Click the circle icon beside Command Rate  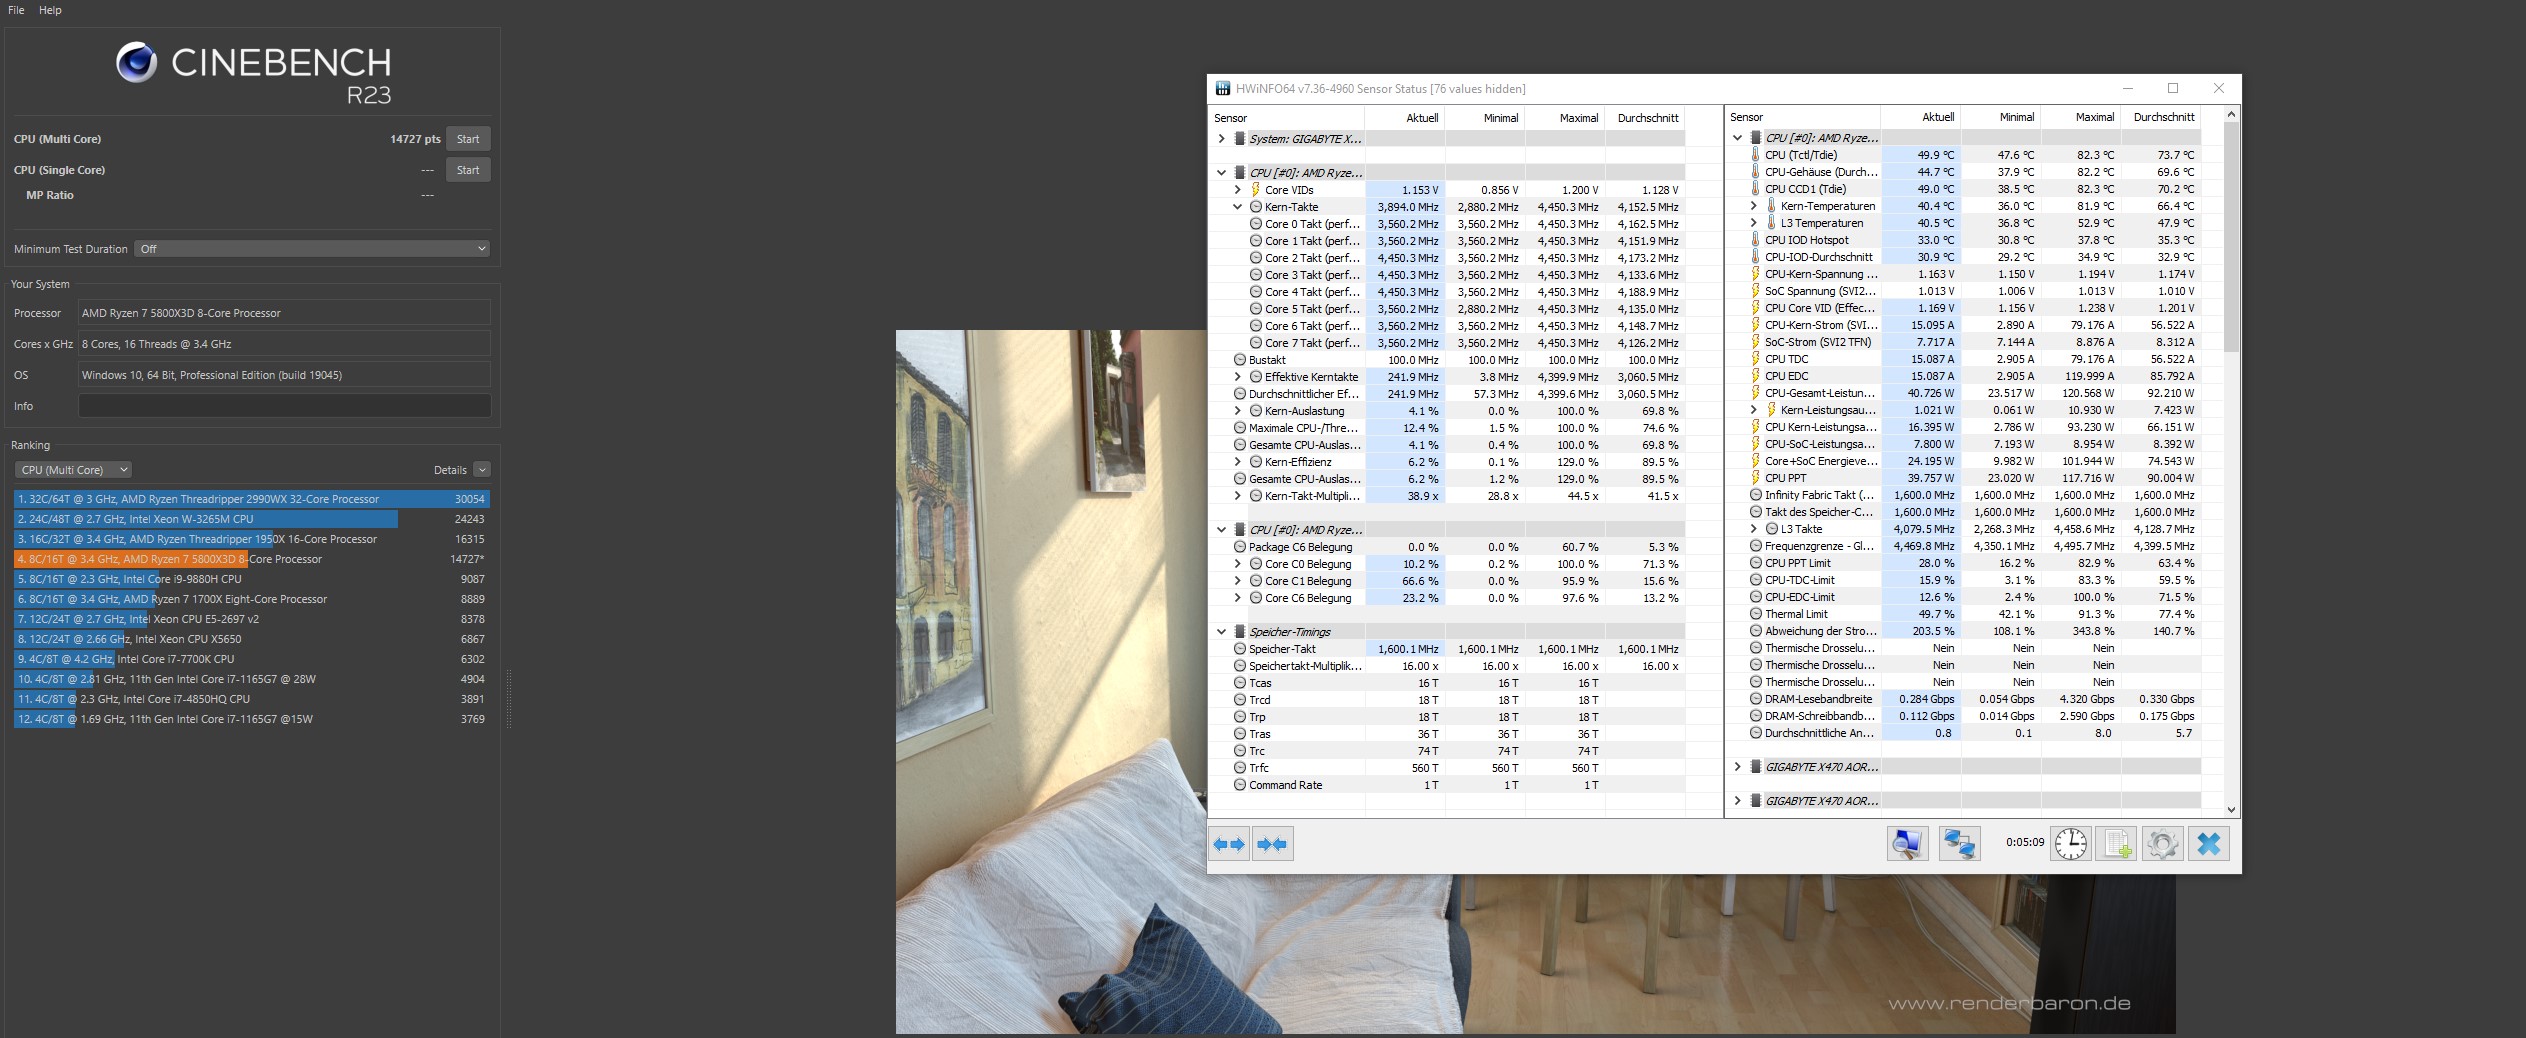tap(1240, 785)
